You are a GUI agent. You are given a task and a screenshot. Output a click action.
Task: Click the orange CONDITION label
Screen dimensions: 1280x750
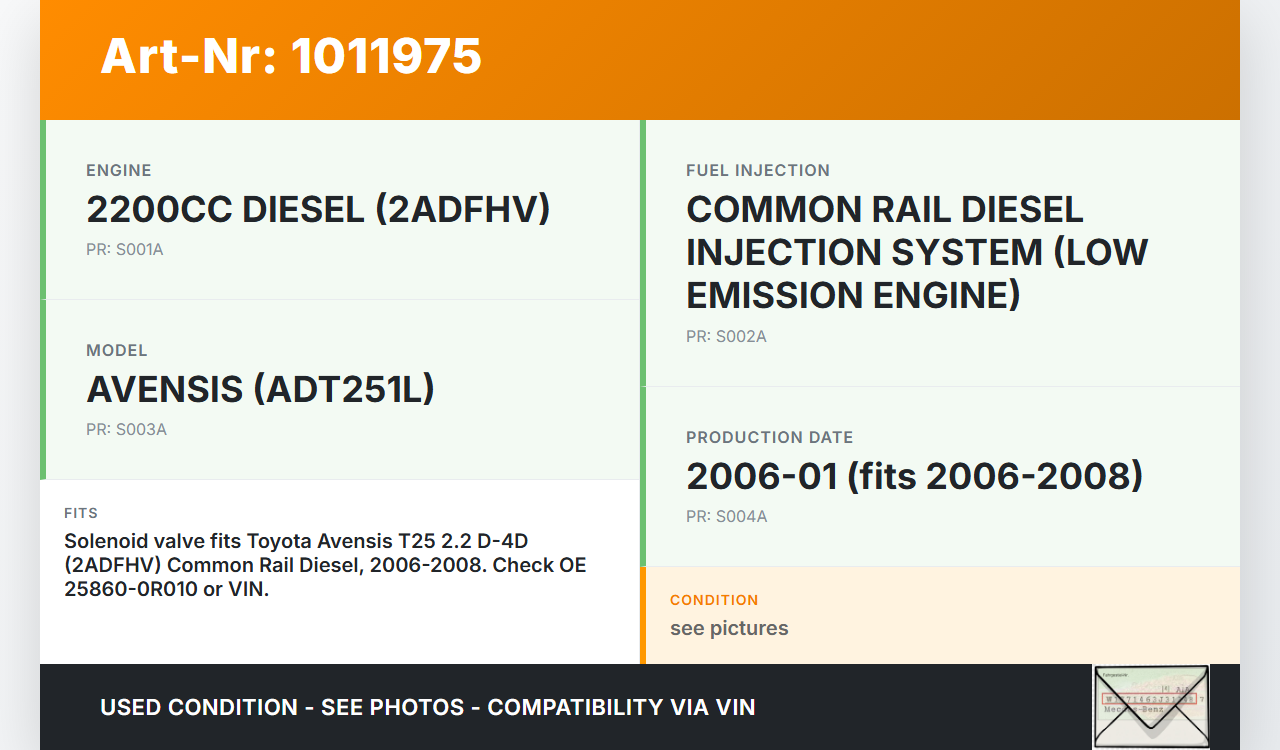tap(714, 600)
